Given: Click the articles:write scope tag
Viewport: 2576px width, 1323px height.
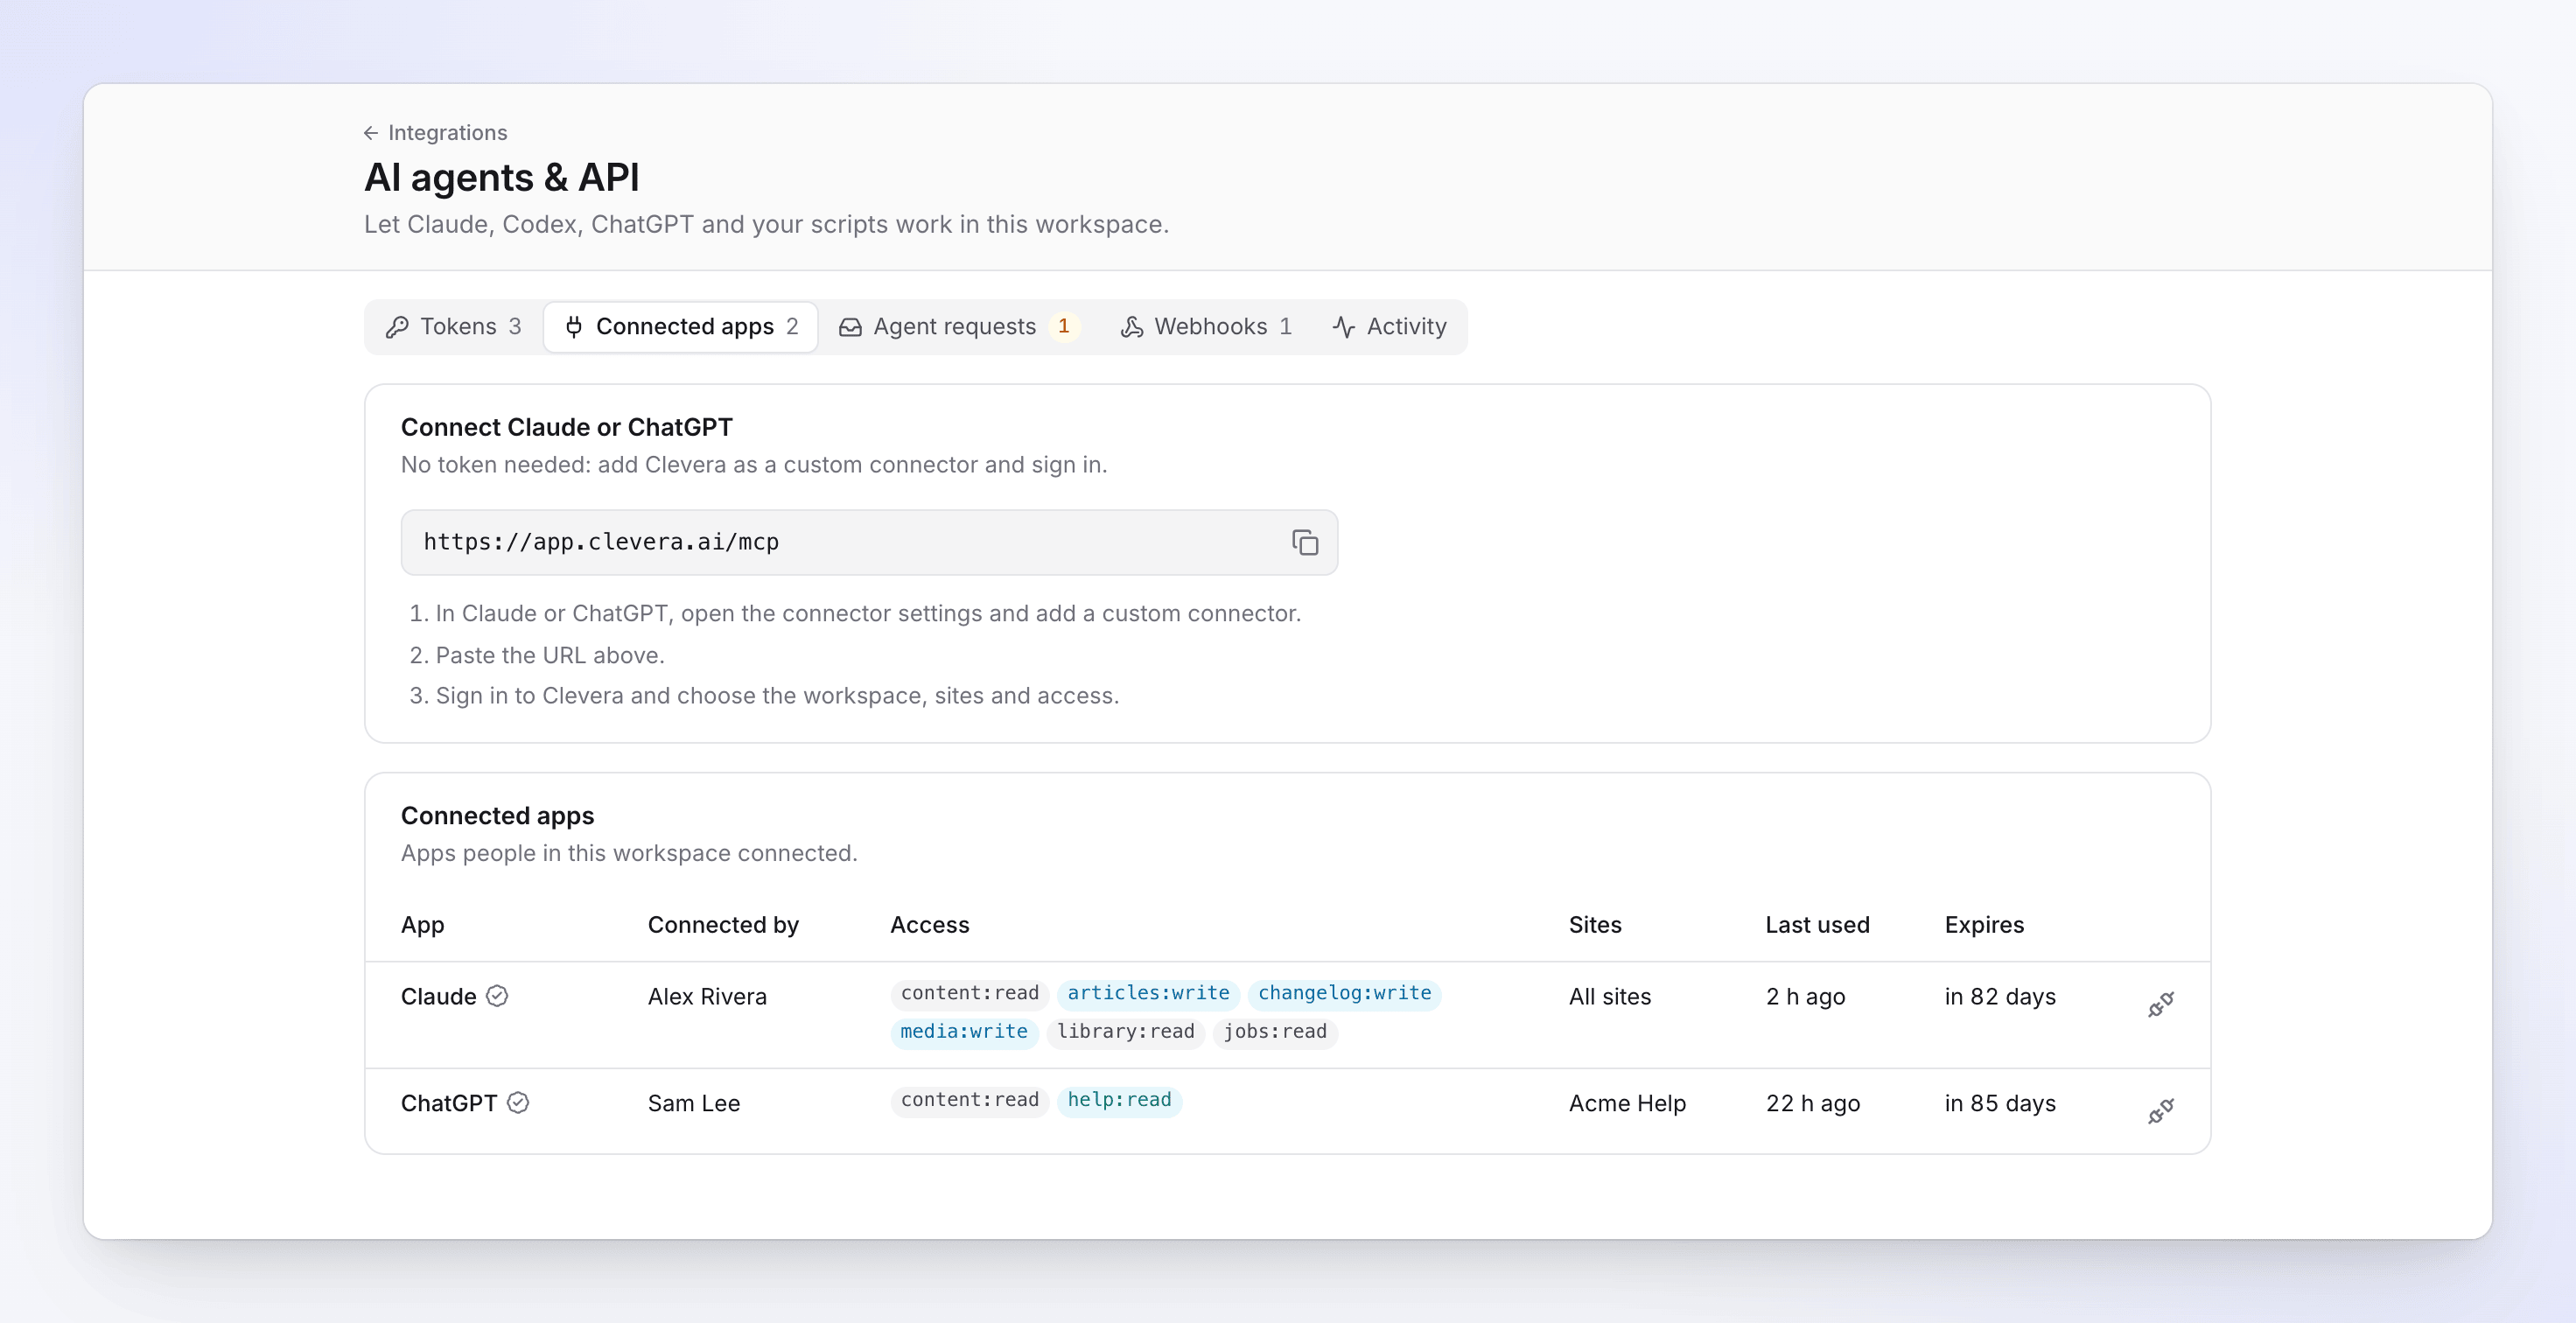Looking at the screenshot, I should coord(1148,993).
